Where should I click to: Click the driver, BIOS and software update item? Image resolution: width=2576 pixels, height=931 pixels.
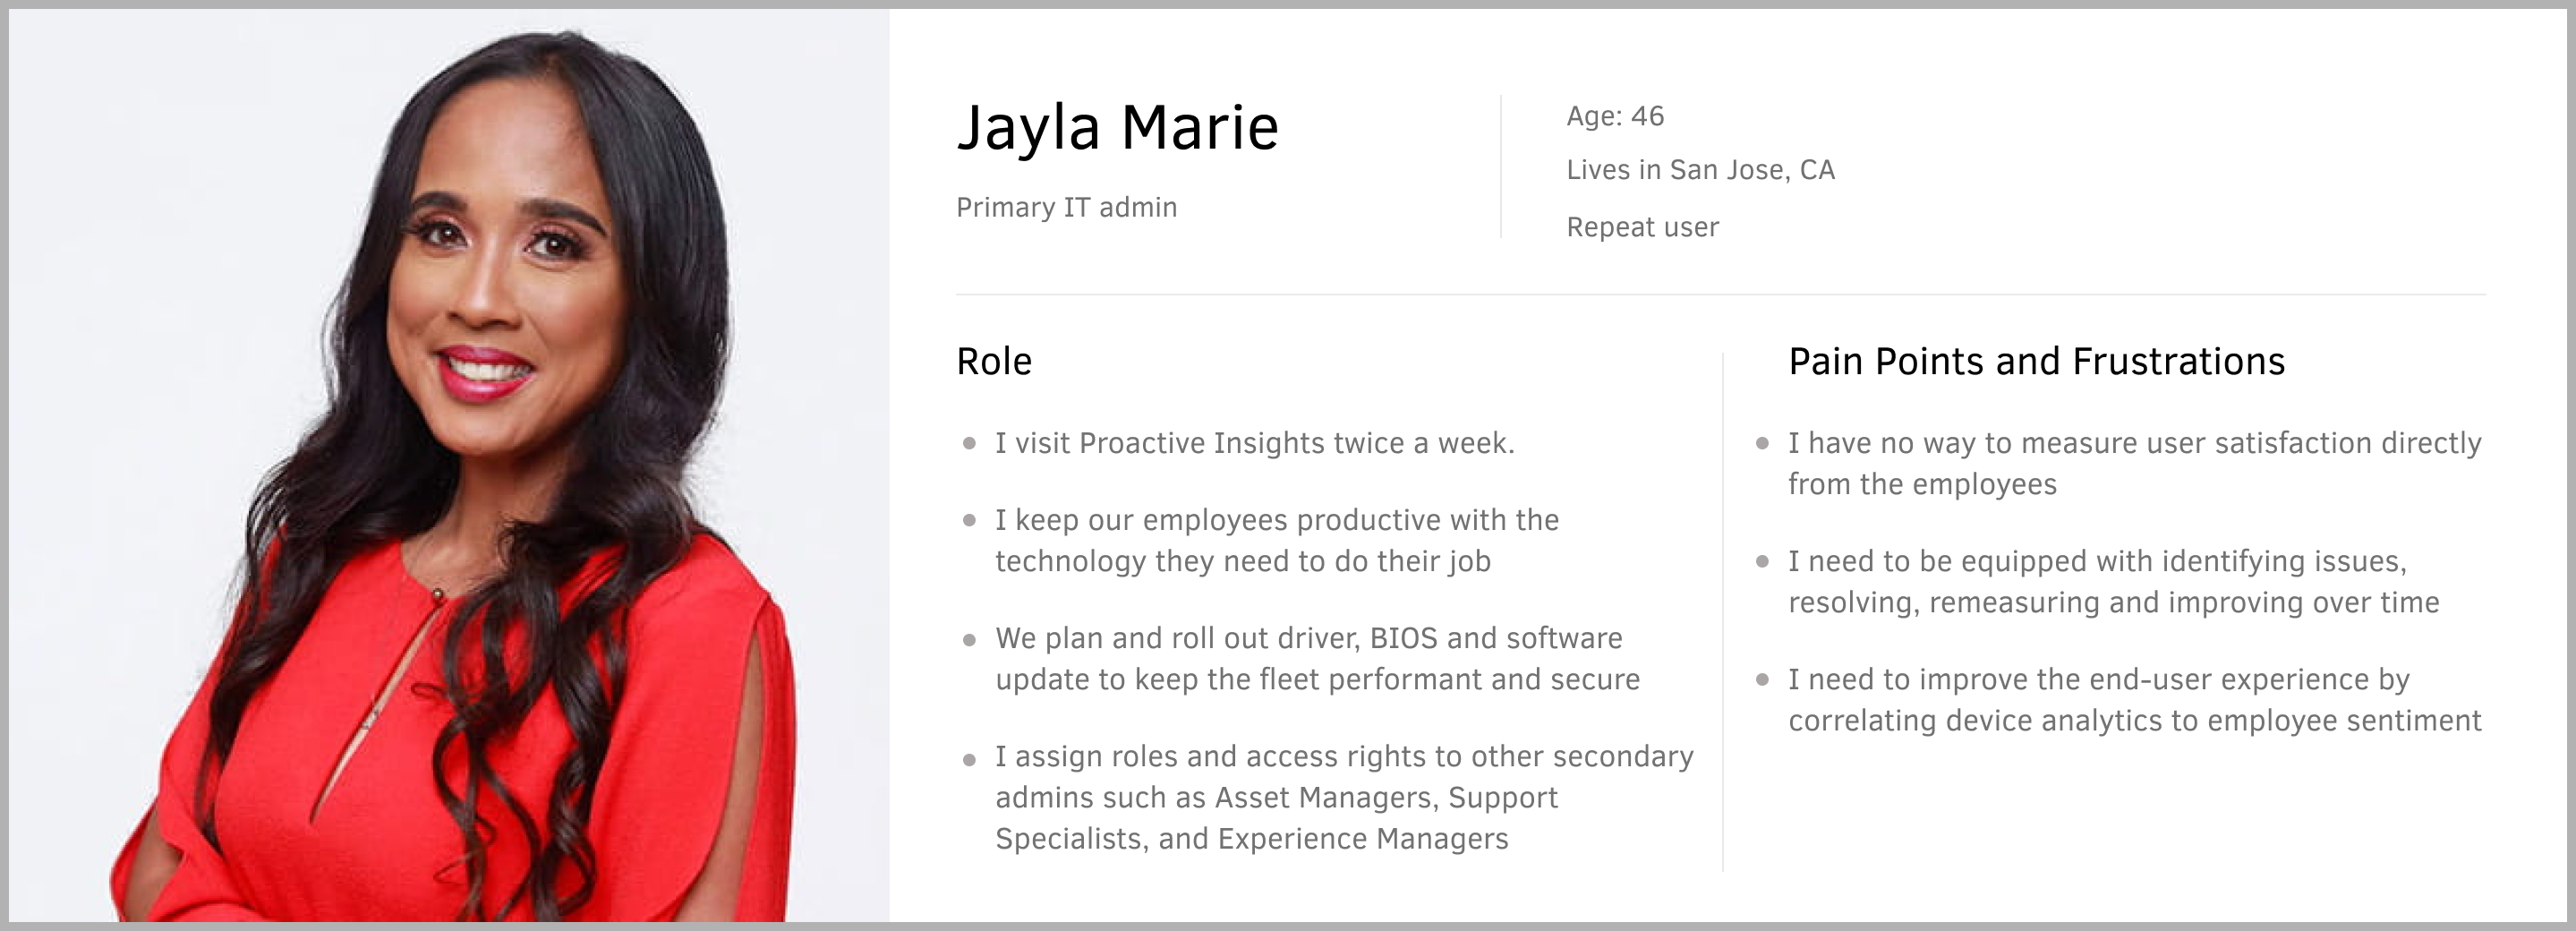pyautogui.click(x=1316, y=658)
